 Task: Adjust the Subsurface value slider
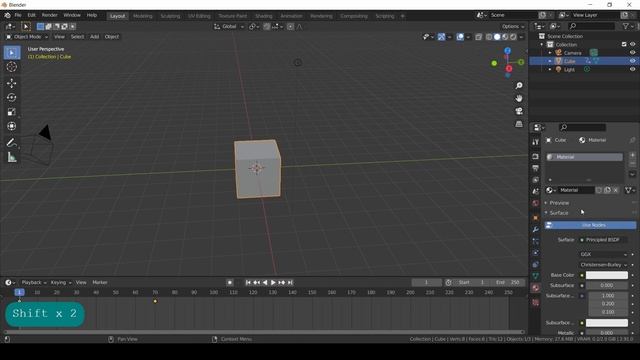coord(607,286)
